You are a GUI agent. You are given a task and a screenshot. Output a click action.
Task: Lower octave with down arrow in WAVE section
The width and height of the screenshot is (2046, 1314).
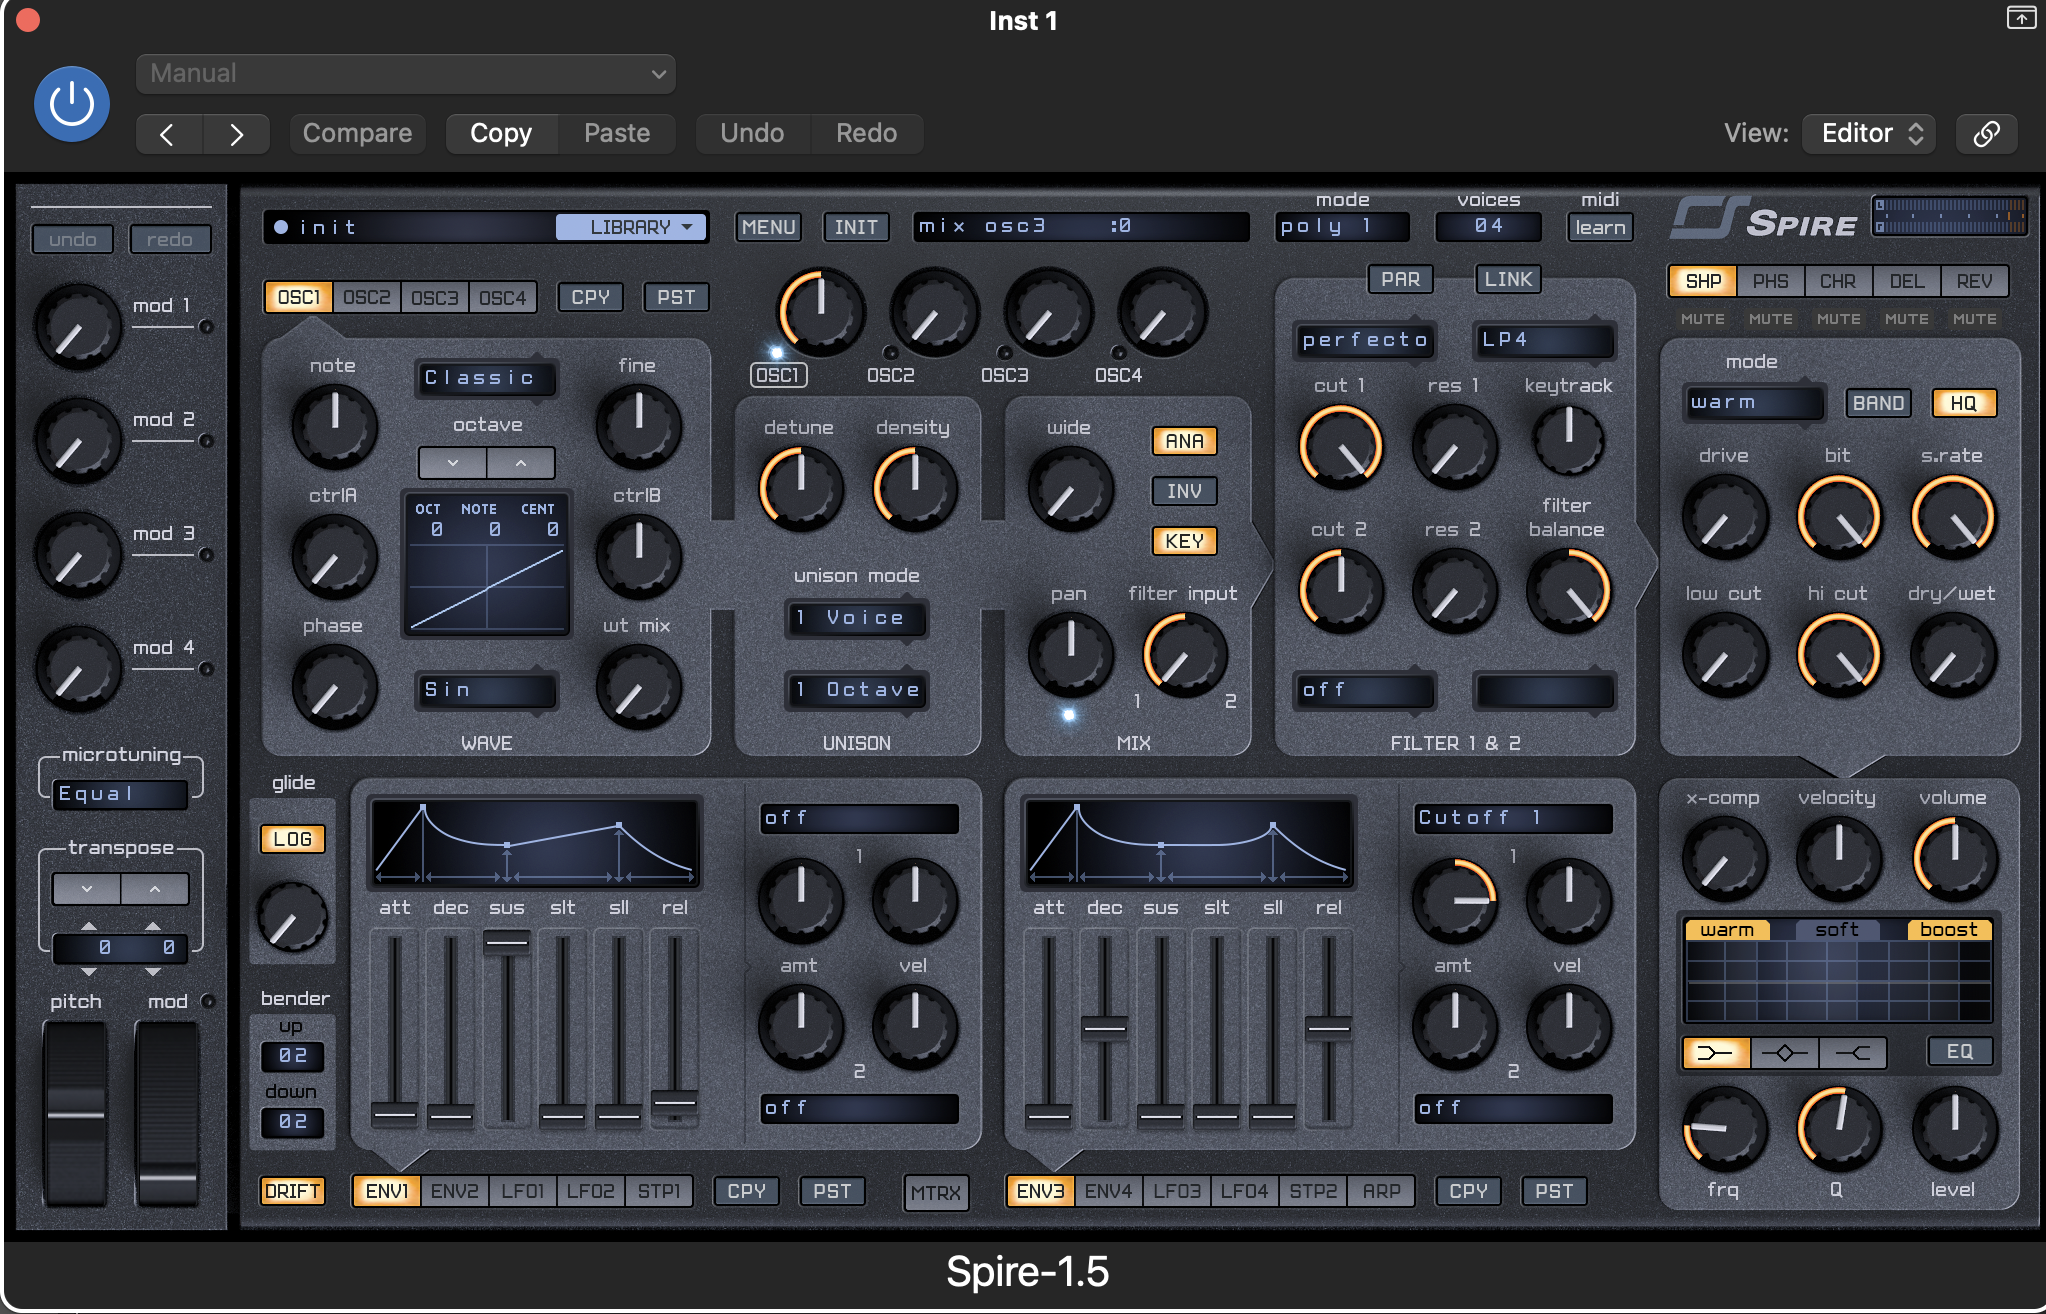click(x=453, y=463)
